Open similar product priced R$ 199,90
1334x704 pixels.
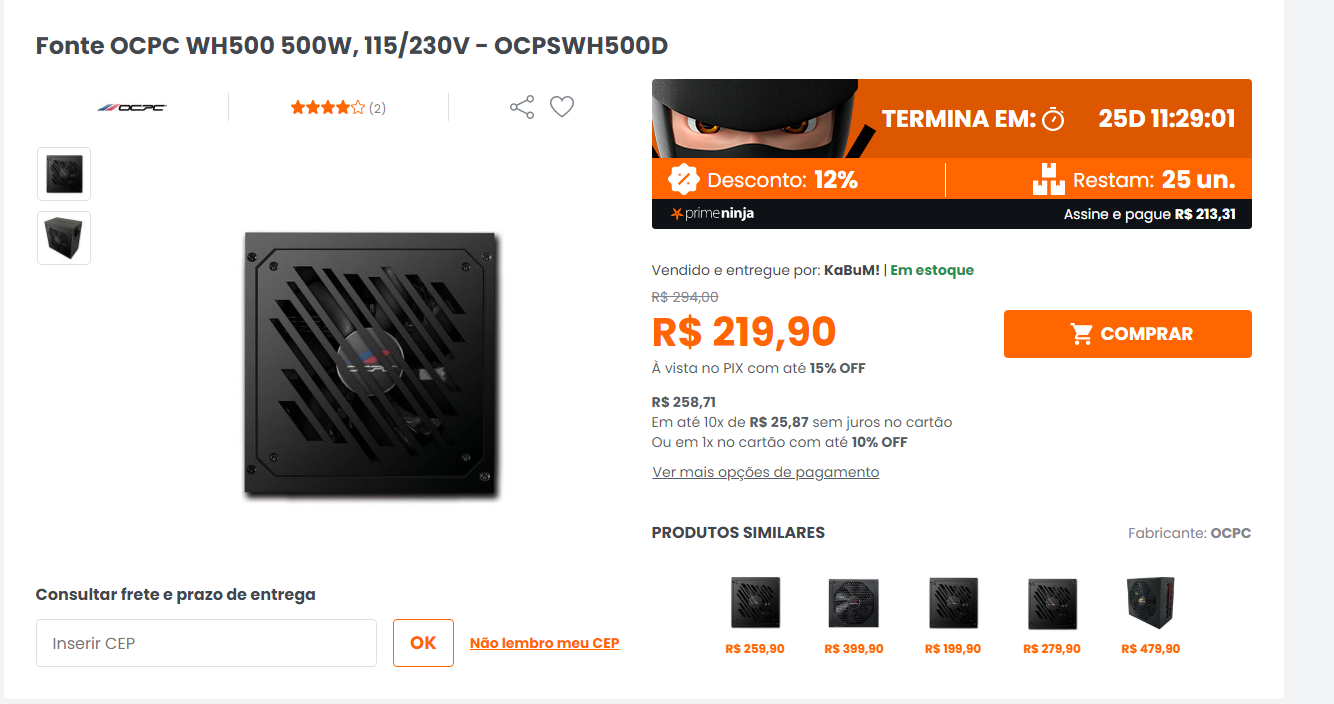pyautogui.click(x=953, y=616)
